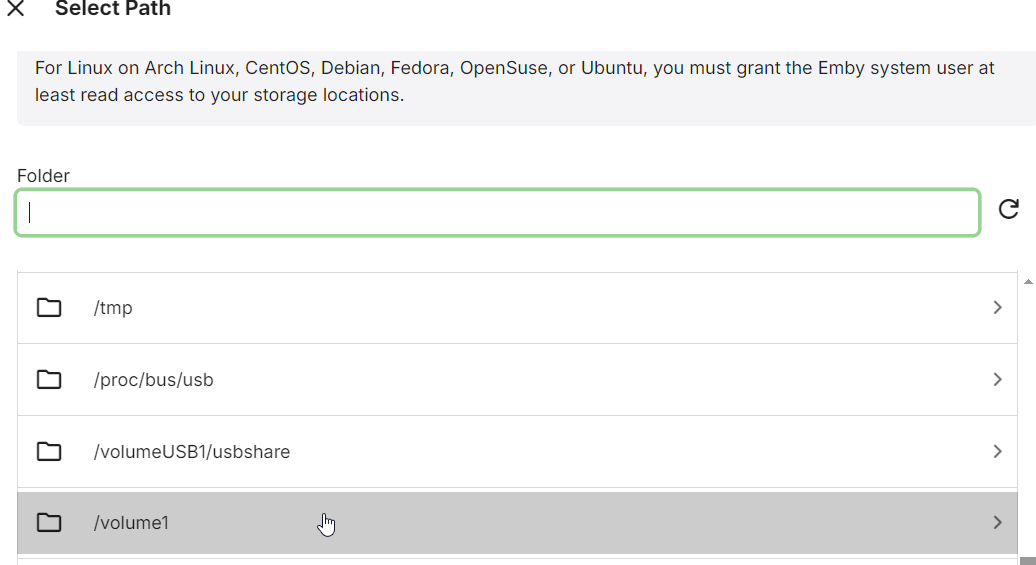The image size is (1036, 565).
Task: Select the /tmp folder name
Action: (x=113, y=308)
